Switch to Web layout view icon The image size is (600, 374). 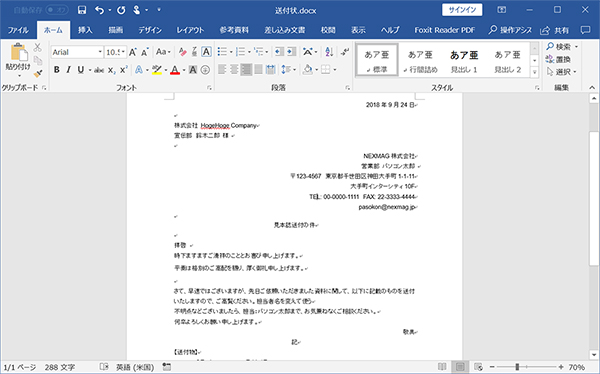[478, 367]
